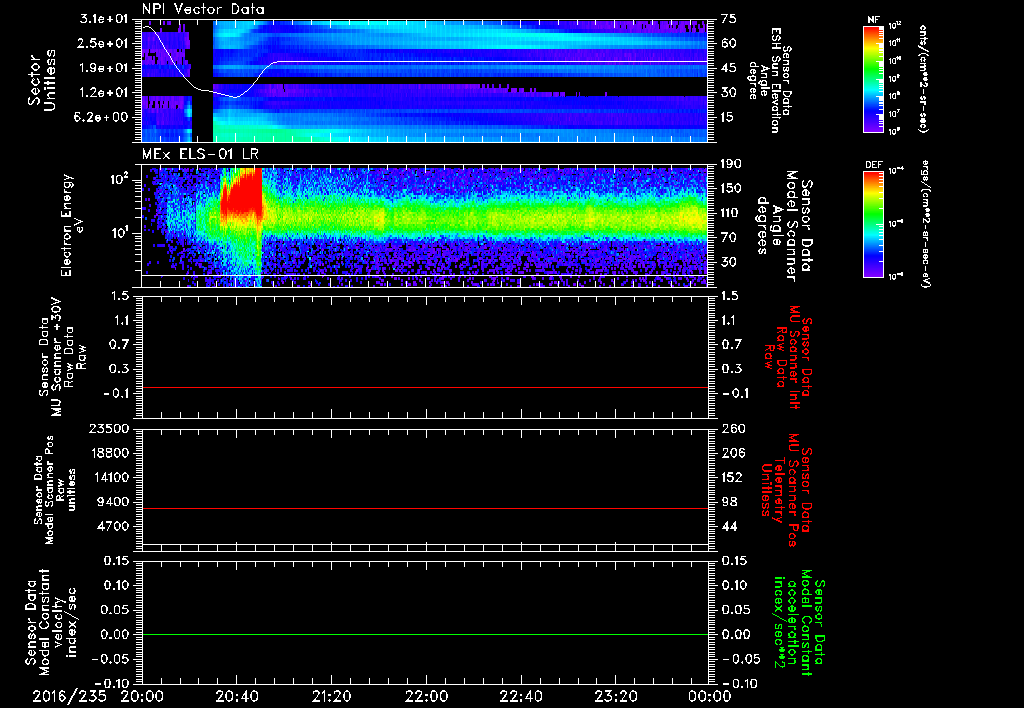1024x708 pixels.
Task: Click the 23500 scanner position tick label
Action: 110,428
